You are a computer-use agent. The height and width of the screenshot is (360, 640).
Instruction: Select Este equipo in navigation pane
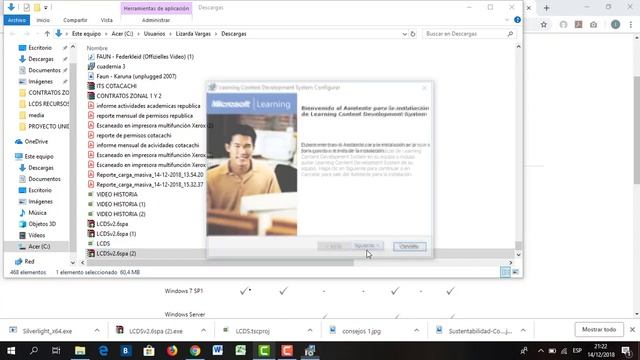point(38,156)
